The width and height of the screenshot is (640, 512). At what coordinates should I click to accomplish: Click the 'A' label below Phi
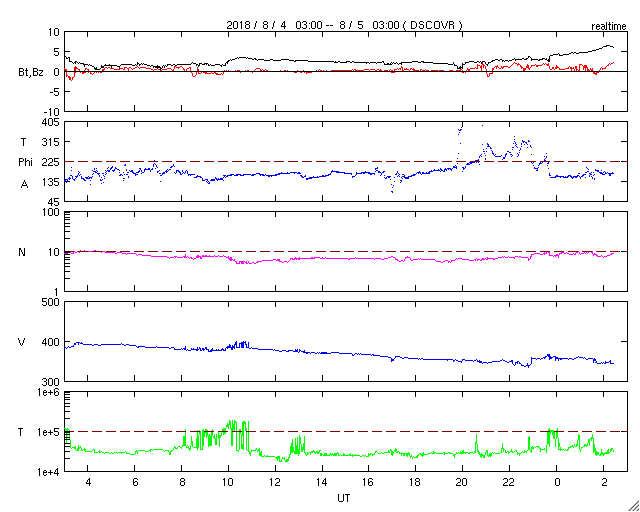tap(24, 185)
